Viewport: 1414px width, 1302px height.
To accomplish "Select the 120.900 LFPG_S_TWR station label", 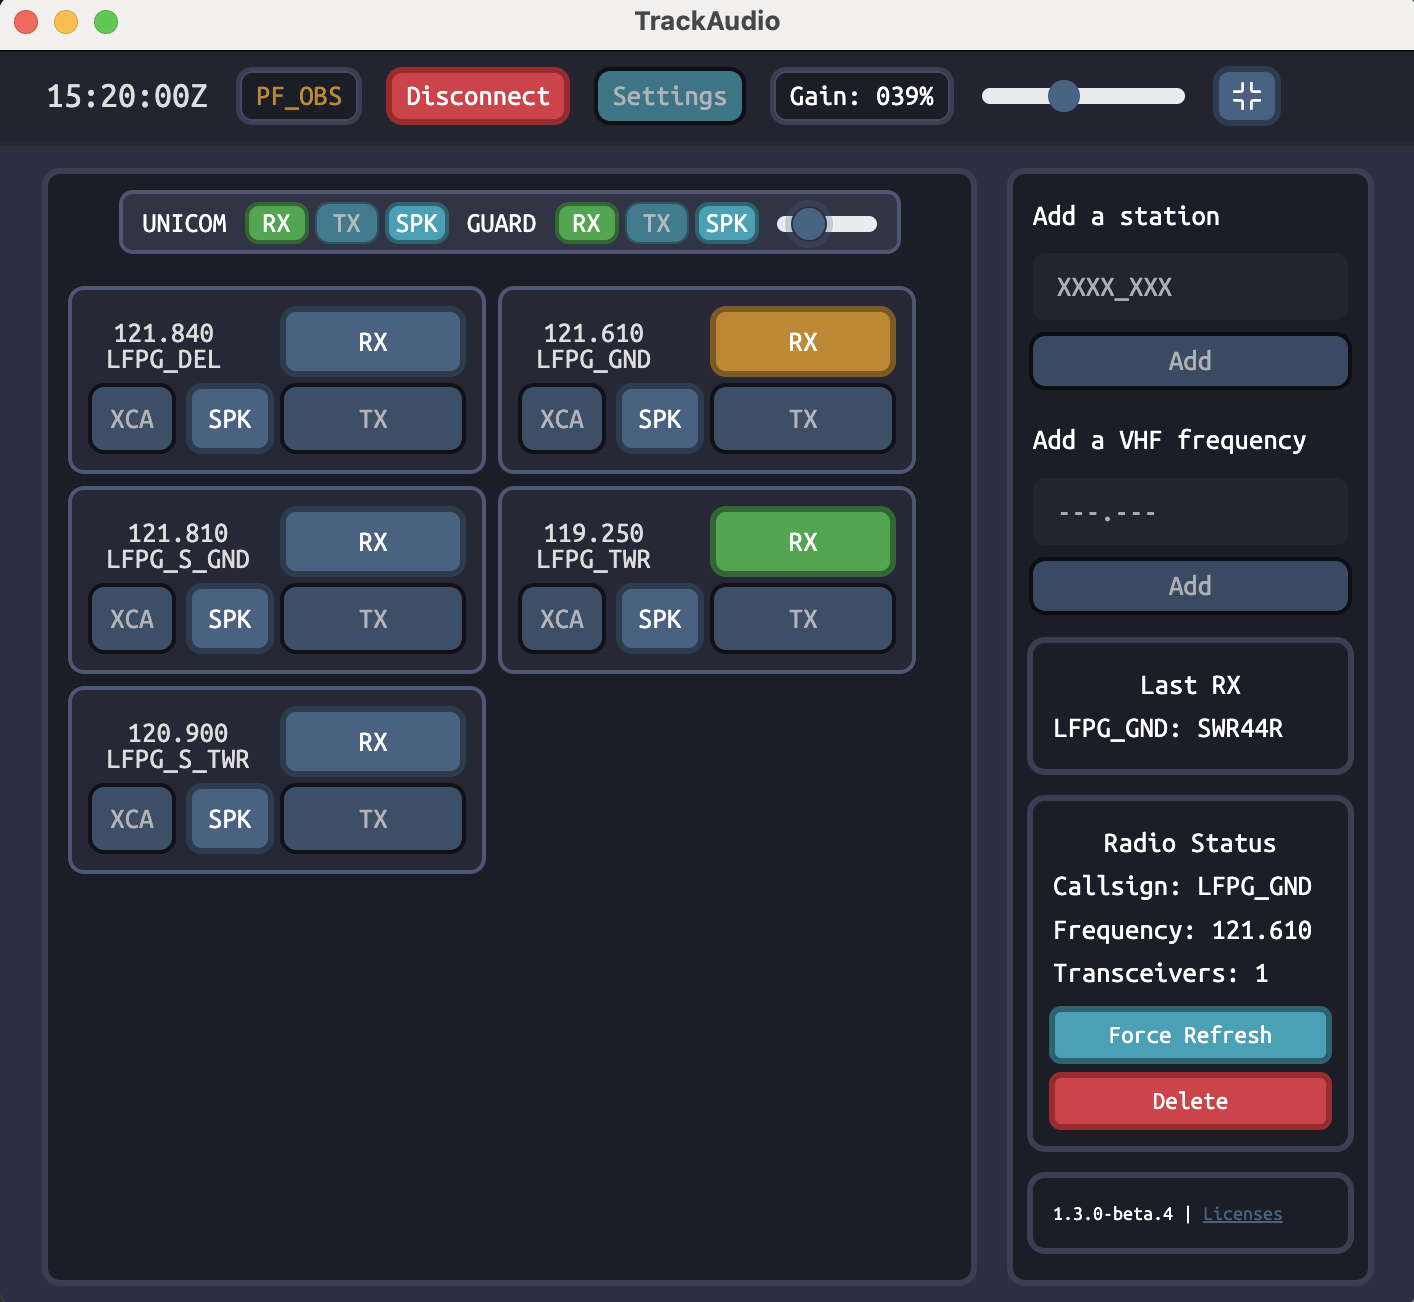I will click(x=178, y=746).
